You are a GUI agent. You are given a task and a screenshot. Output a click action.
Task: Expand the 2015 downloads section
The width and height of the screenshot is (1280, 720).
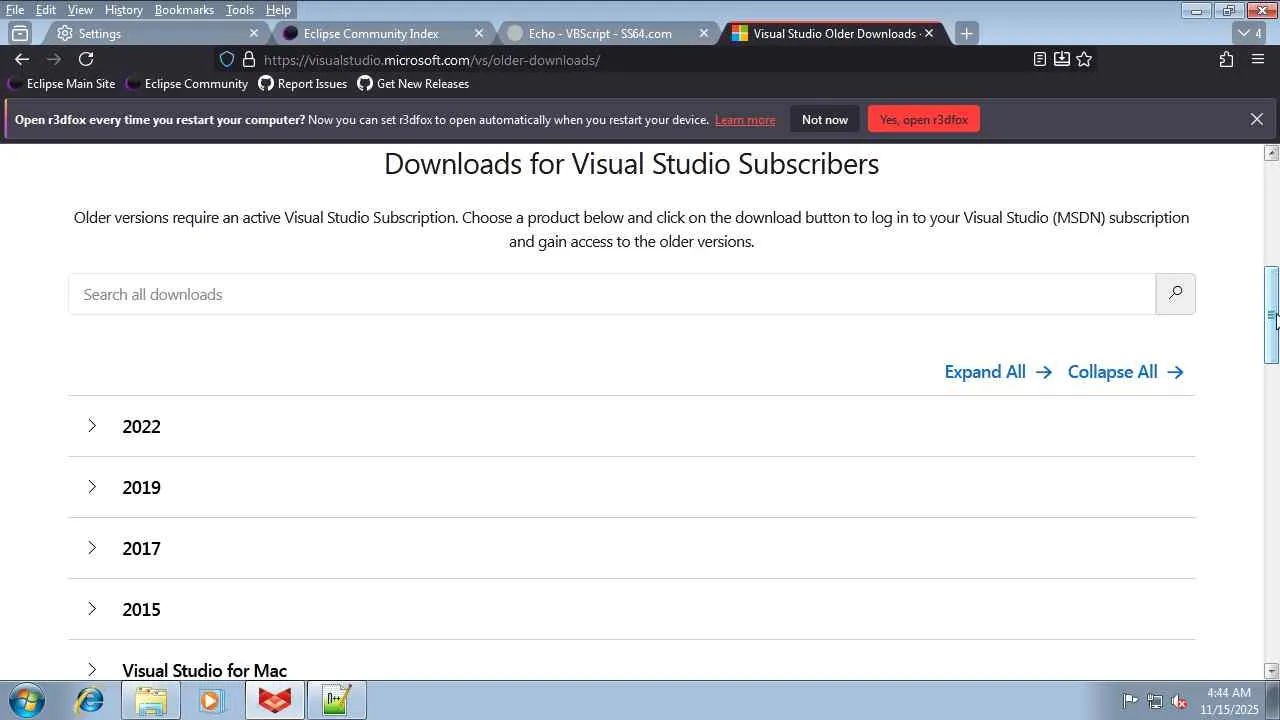pos(632,609)
